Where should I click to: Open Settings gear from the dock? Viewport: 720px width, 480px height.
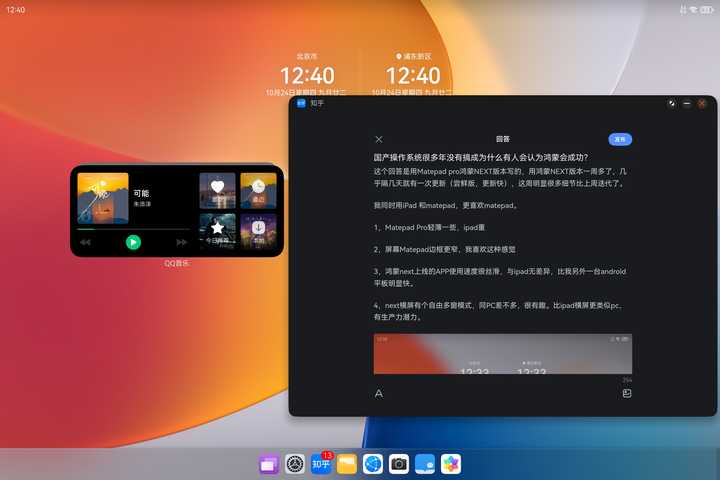point(295,464)
